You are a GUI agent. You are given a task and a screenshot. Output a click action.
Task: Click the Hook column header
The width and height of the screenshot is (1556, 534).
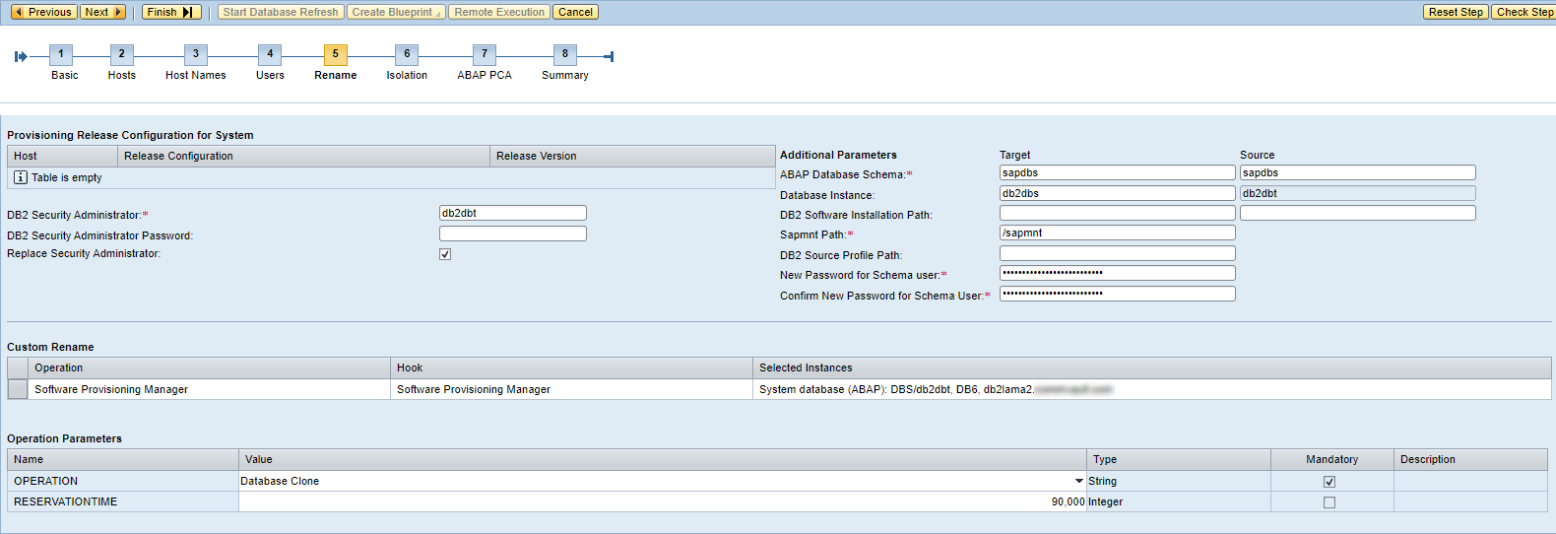[x=571, y=368]
